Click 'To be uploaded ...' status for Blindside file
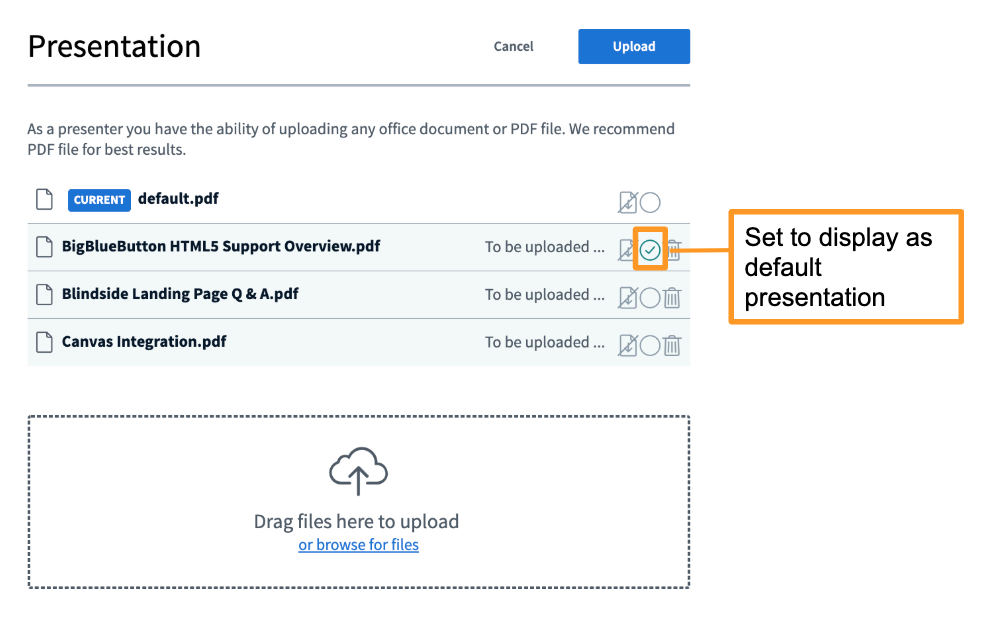Viewport: 988px width, 621px height. pyautogui.click(x=545, y=295)
